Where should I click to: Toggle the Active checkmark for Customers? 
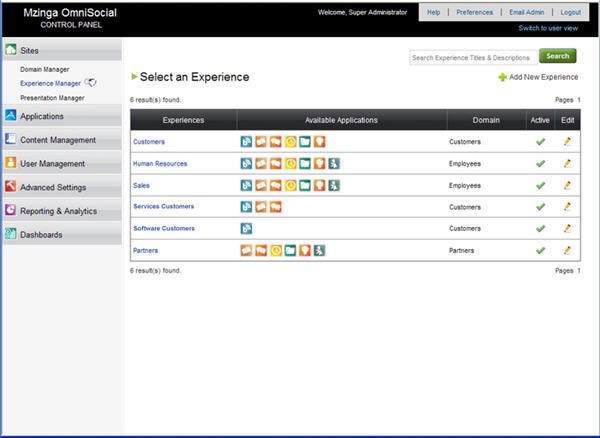(540, 142)
